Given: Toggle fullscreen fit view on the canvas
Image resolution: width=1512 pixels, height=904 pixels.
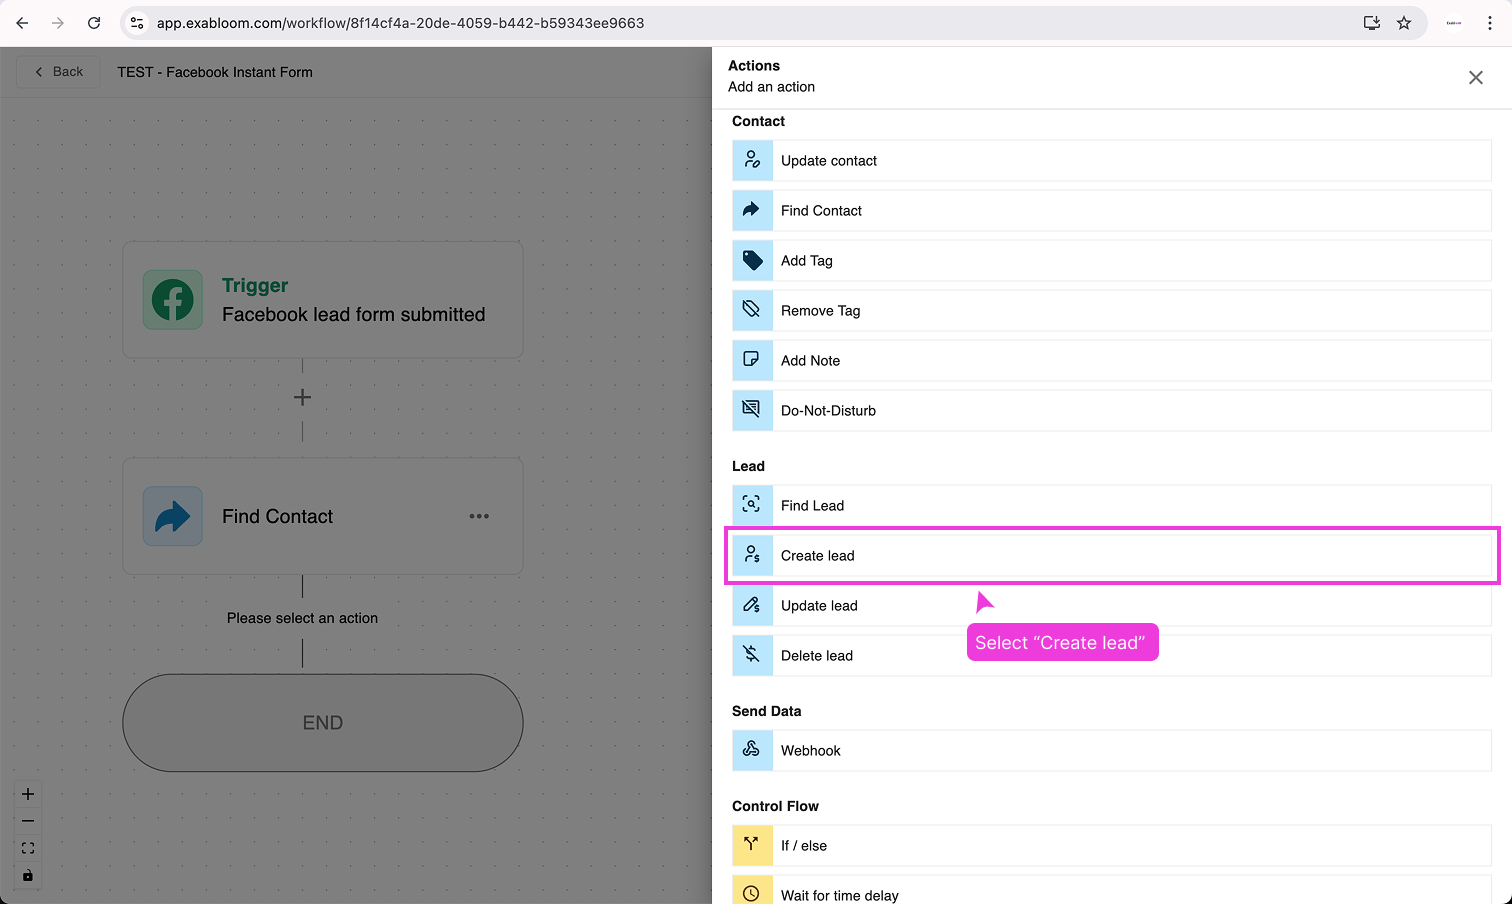Looking at the screenshot, I should 27,847.
